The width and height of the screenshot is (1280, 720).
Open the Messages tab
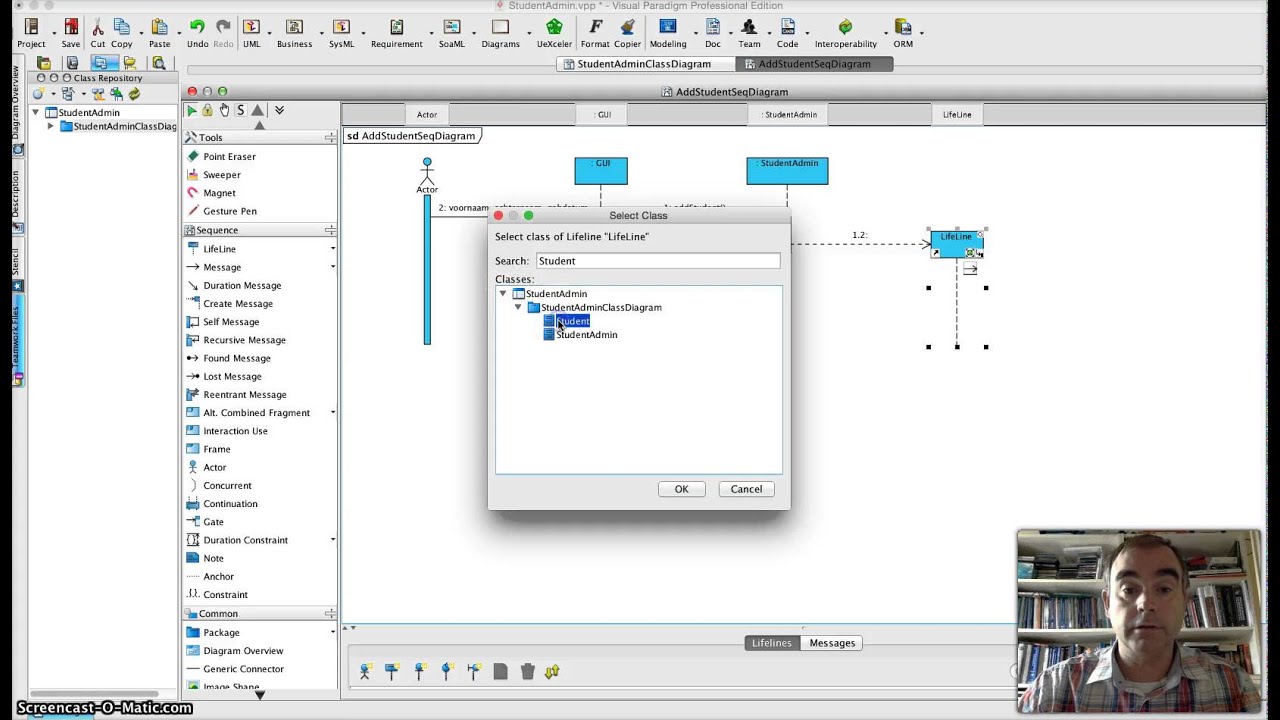[832, 643]
